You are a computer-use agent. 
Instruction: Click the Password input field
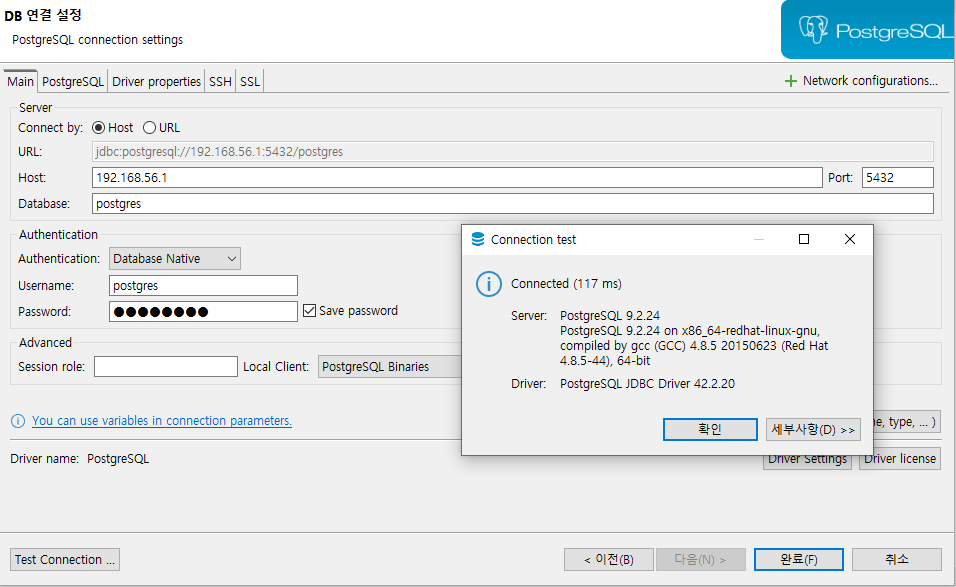pyautogui.click(x=204, y=311)
